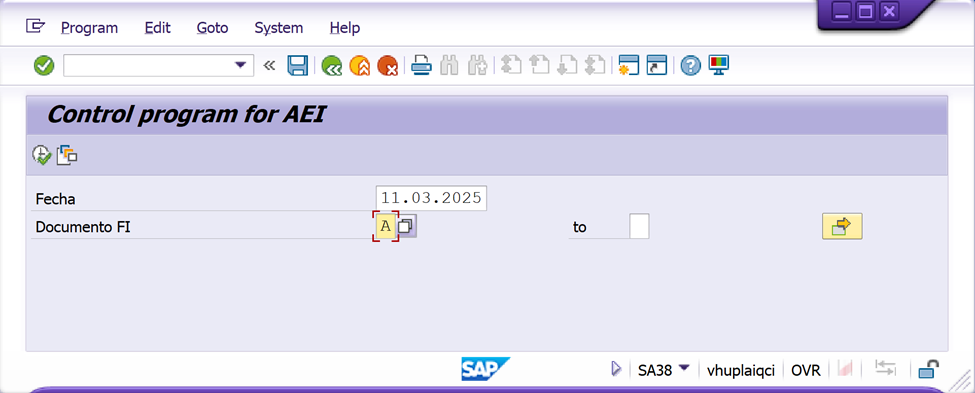Click the Multiple Selection arrow button
Image resolution: width=975 pixels, height=393 pixels.
842,226
